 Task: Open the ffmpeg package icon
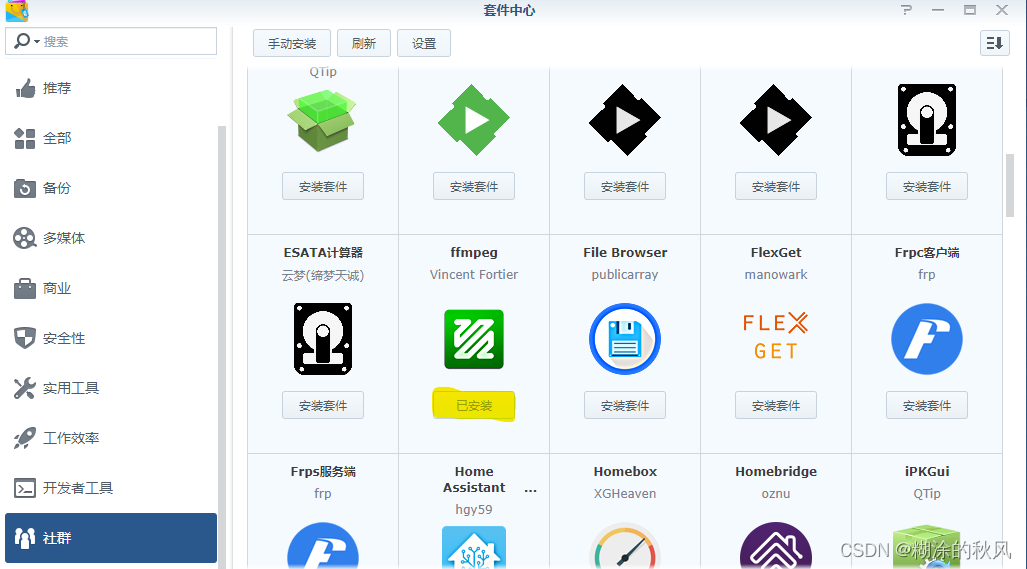pos(474,339)
